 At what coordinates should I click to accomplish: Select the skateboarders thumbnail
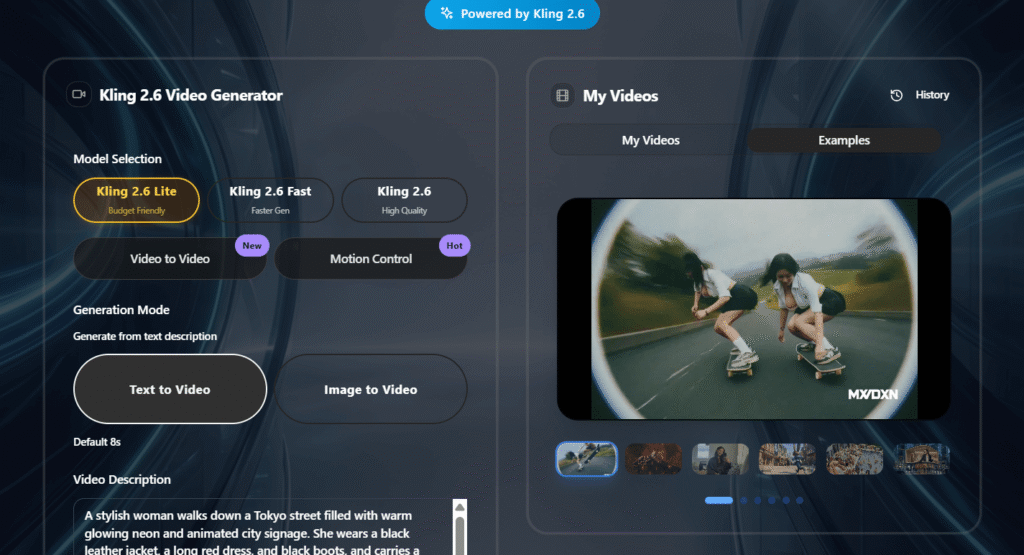coord(586,459)
